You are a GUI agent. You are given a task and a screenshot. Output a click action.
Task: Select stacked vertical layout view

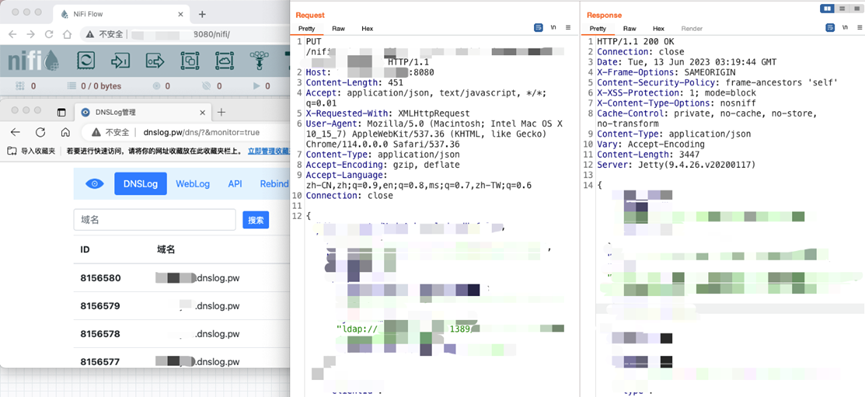tap(842, 8)
